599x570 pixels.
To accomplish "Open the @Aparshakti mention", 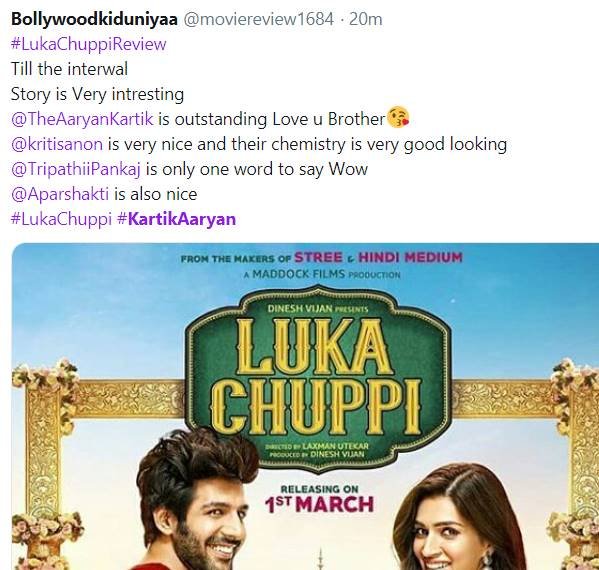I will coord(60,194).
